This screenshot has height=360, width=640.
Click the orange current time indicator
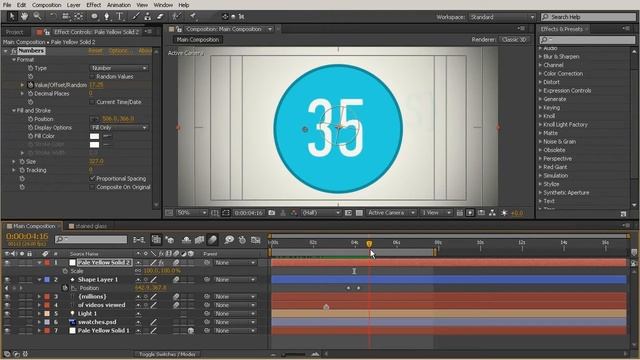pos(369,244)
